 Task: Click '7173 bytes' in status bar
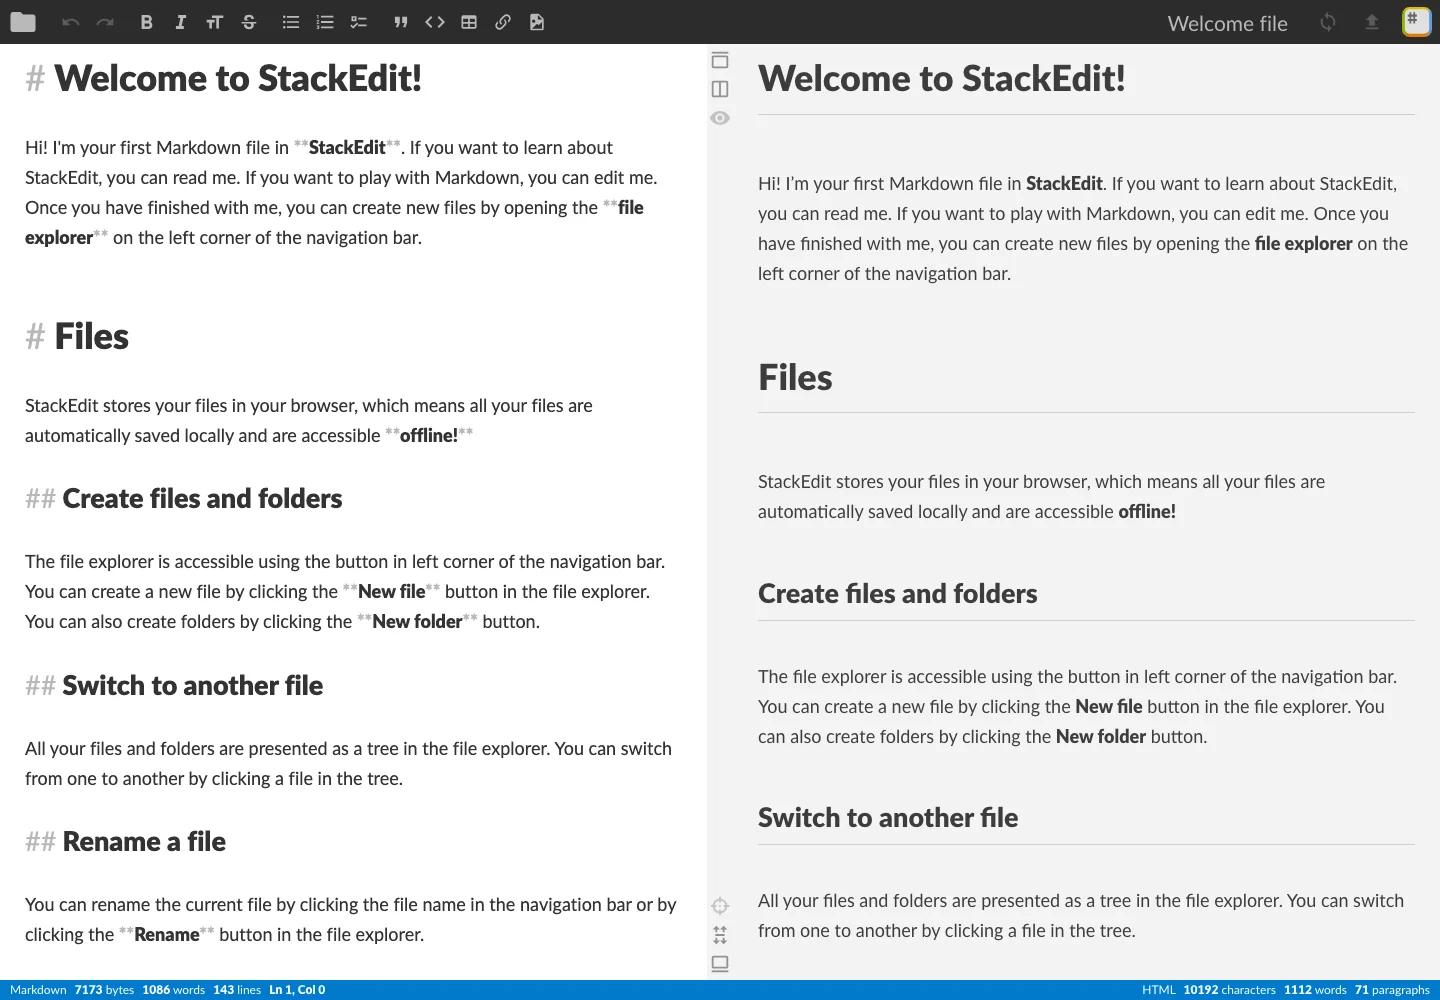pos(104,990)
